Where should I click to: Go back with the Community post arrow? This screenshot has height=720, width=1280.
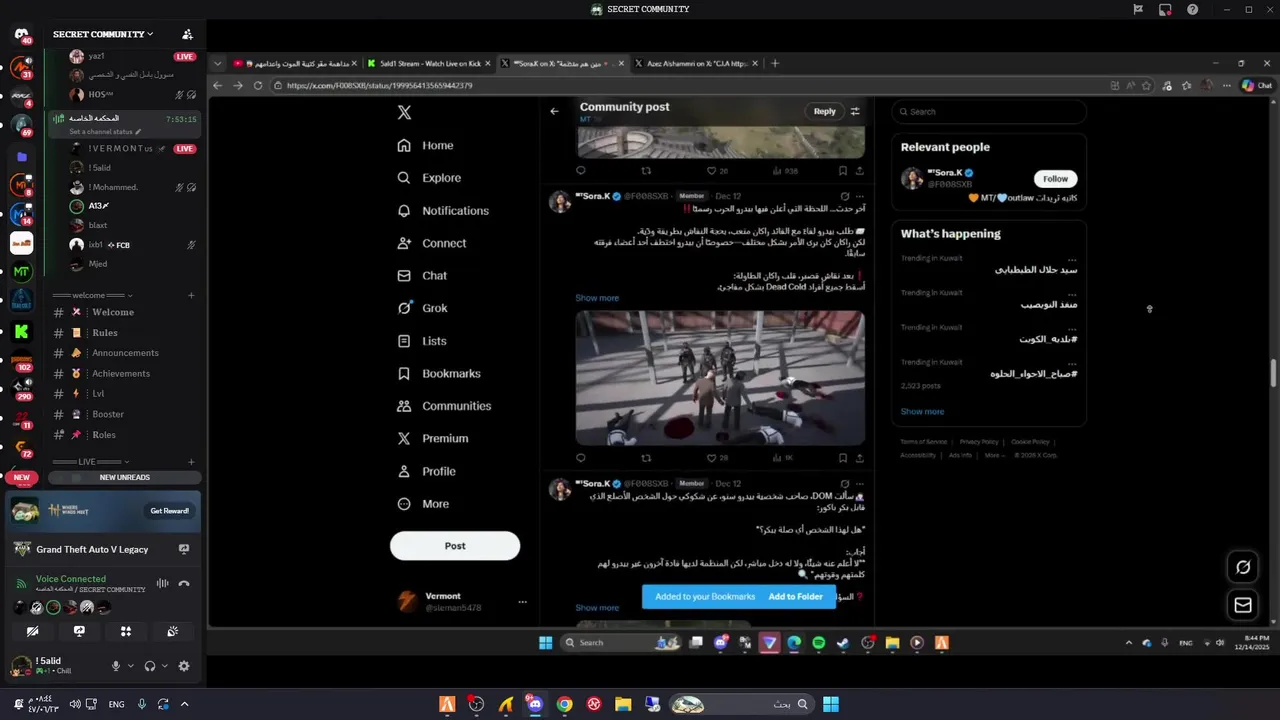point(554,111)
